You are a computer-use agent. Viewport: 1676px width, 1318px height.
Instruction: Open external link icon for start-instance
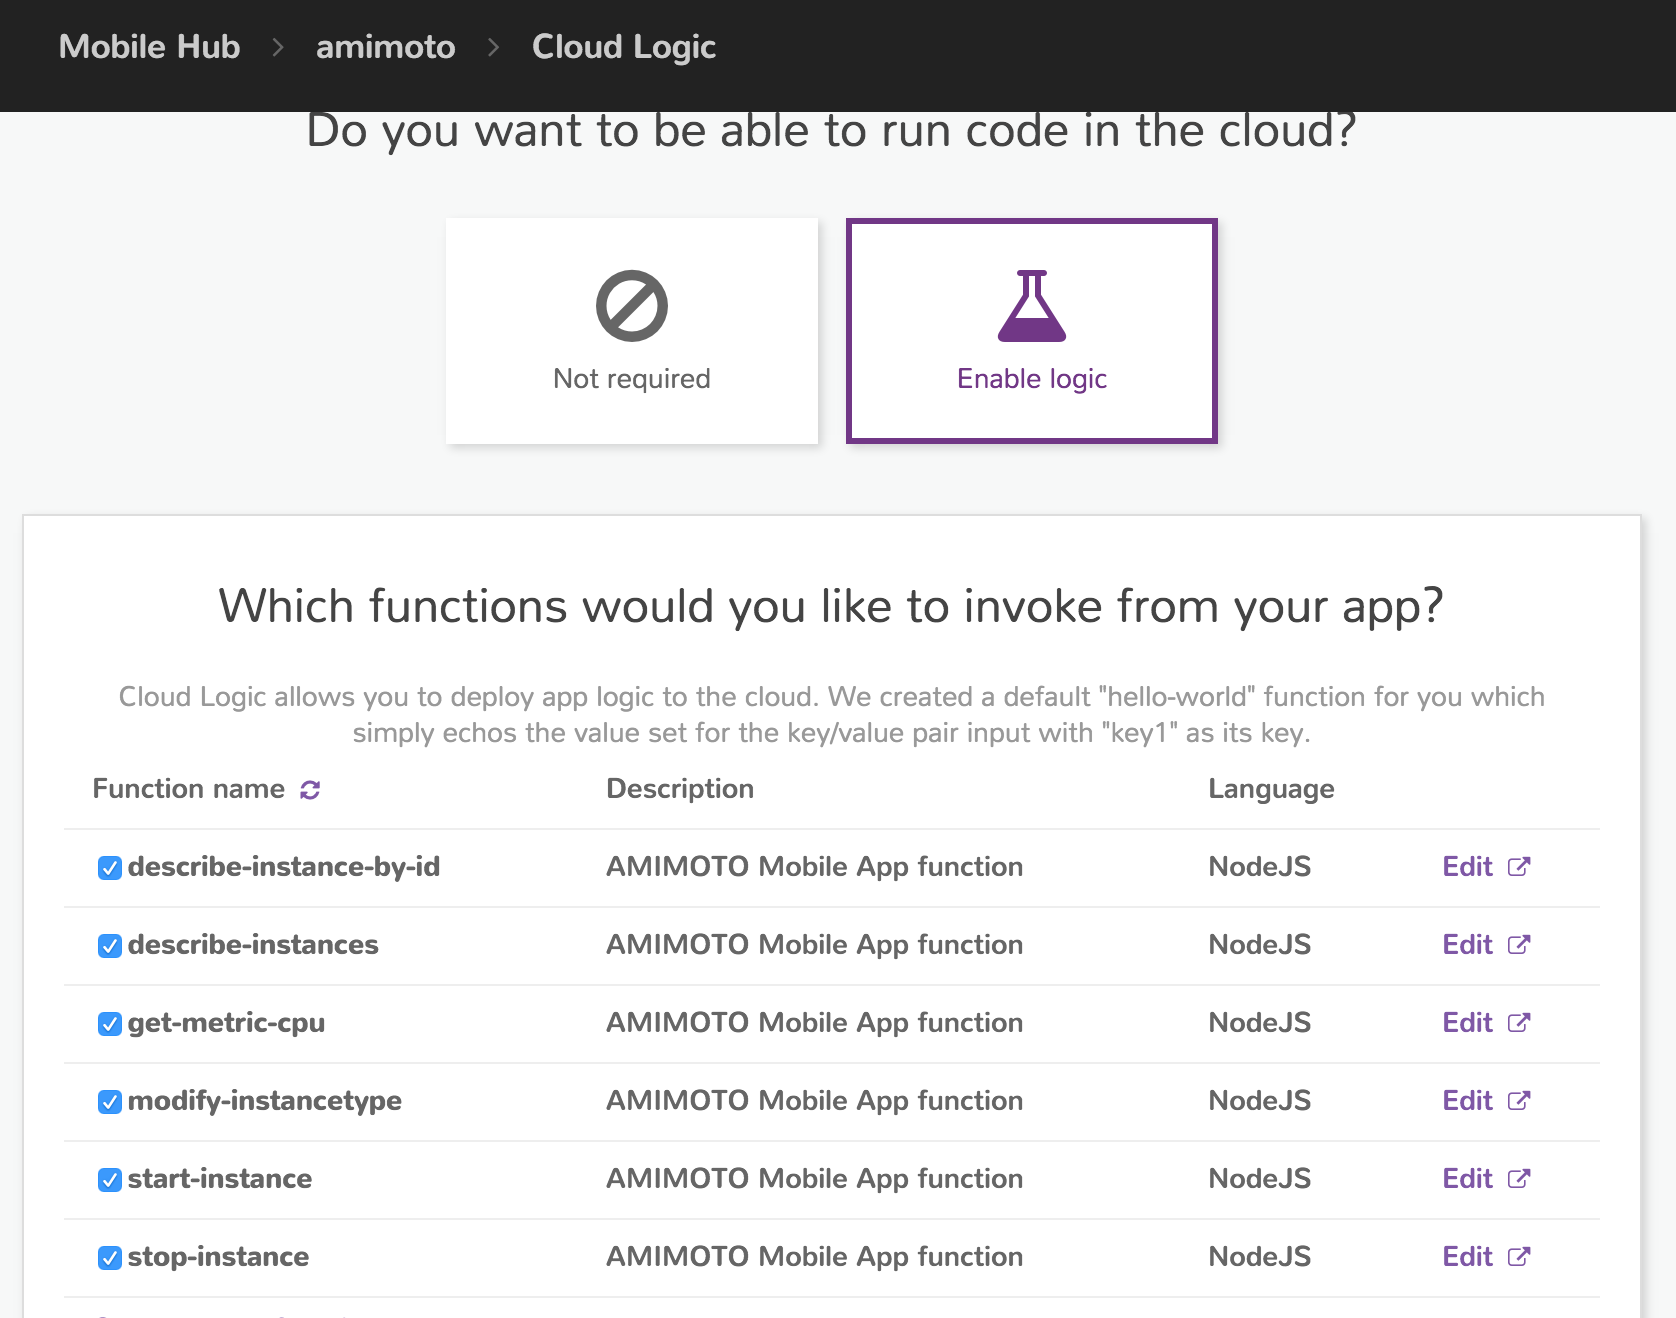tap(1519, 1179)
